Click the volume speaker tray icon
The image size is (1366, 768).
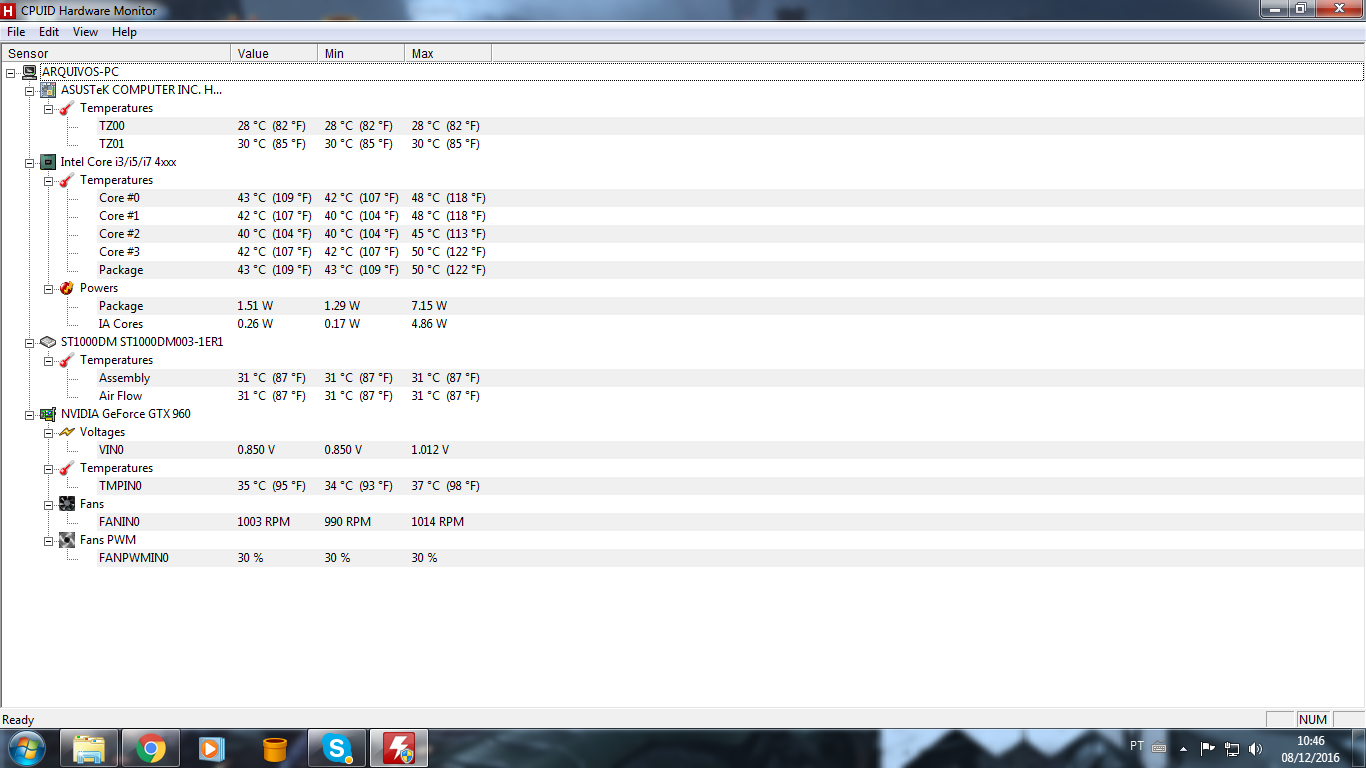pos(1256,748)
